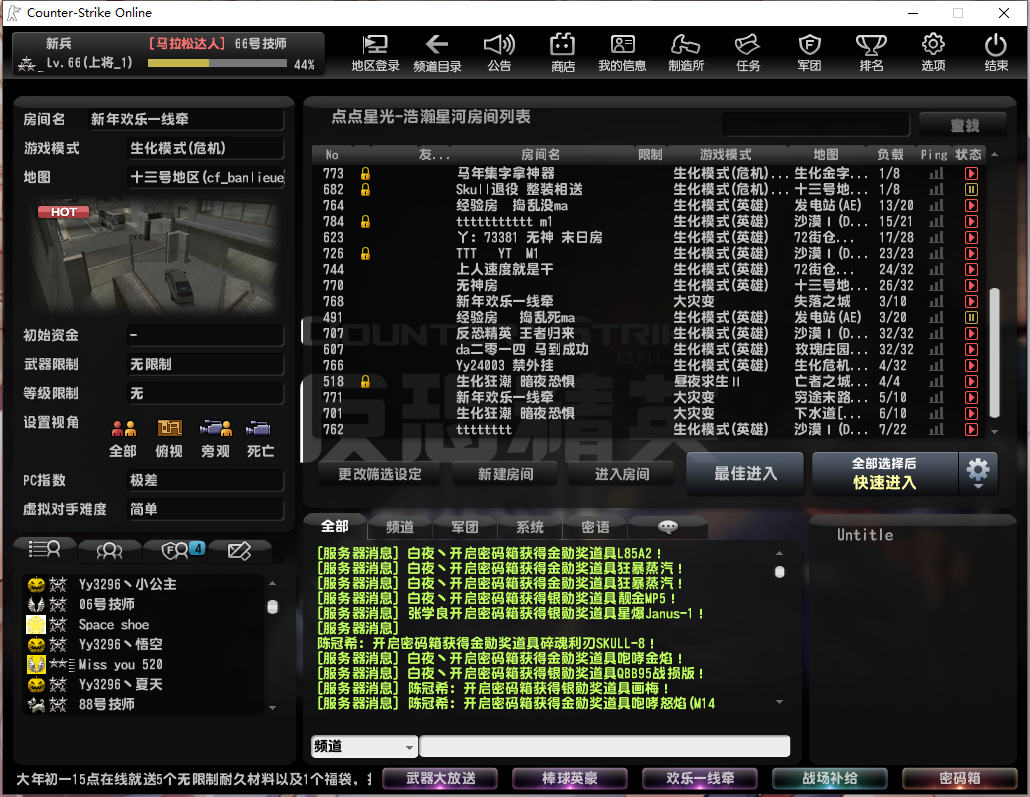Image resolution: width=1030 pixels, height=797 pixels.
Task: Select the 军团 chat tab
Action: (x=465, y=527)
